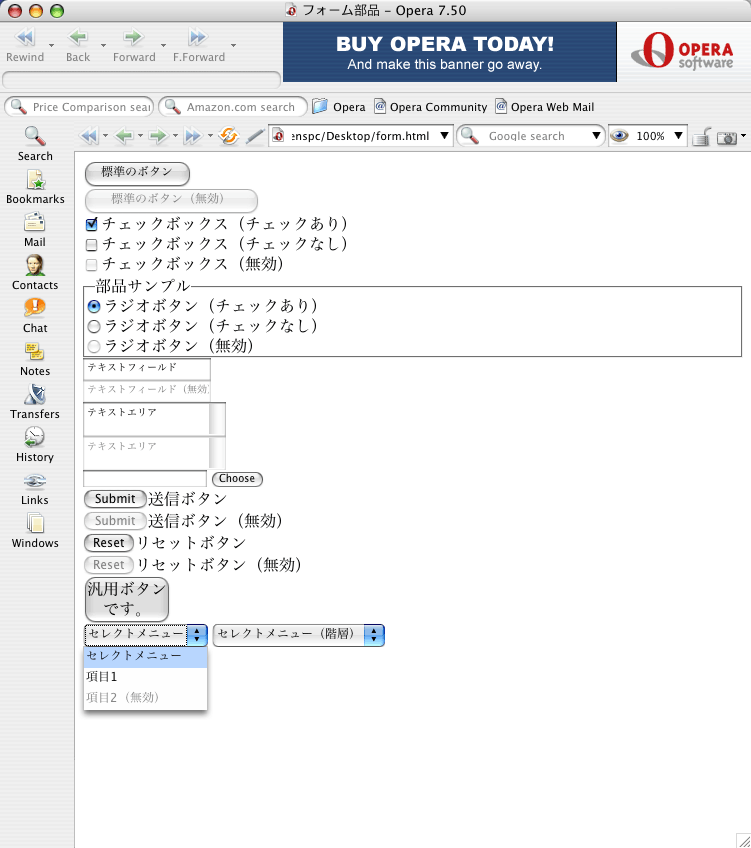Expand the dropdown arrow next to Back
This screenshot has width=751, height=848.
pos(103,45)
